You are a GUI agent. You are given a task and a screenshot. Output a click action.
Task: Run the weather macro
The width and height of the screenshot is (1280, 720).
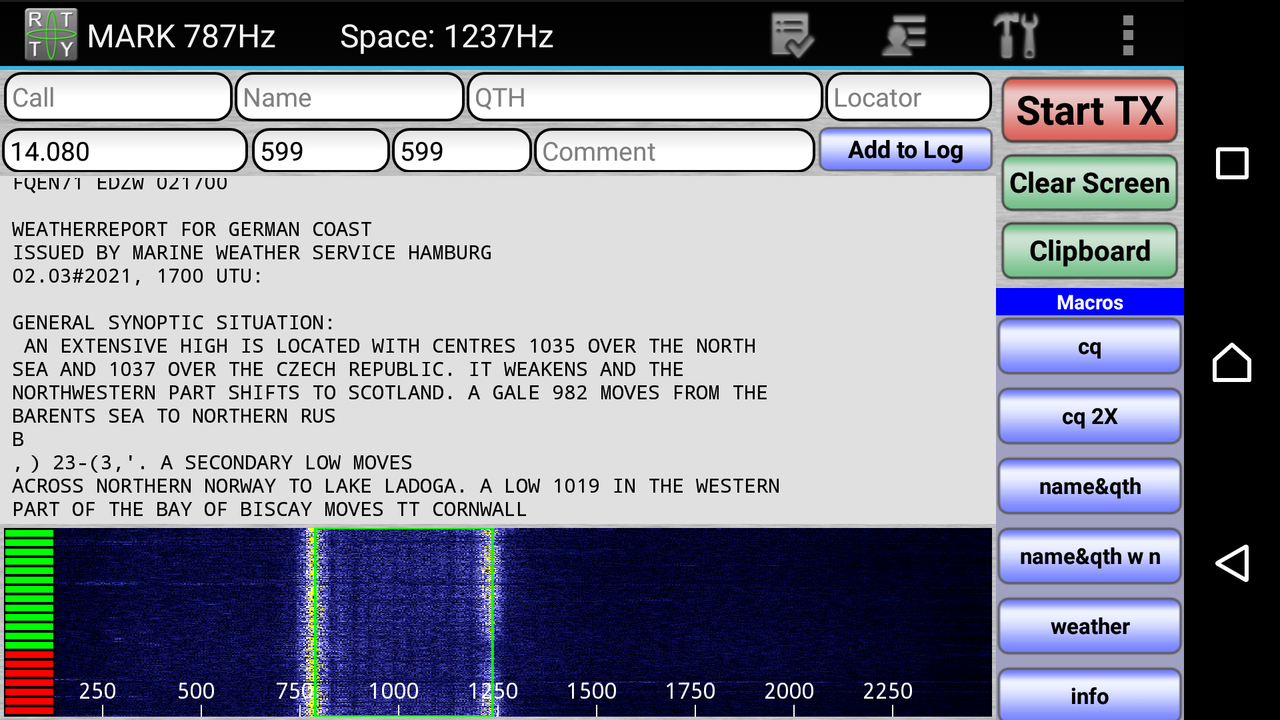coord(1090,627)
